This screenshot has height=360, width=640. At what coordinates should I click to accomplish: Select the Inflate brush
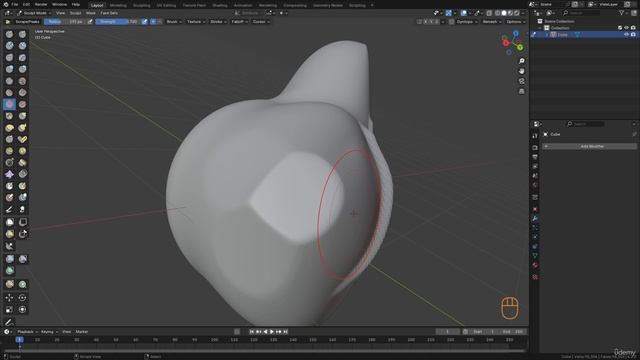point(9,69)
